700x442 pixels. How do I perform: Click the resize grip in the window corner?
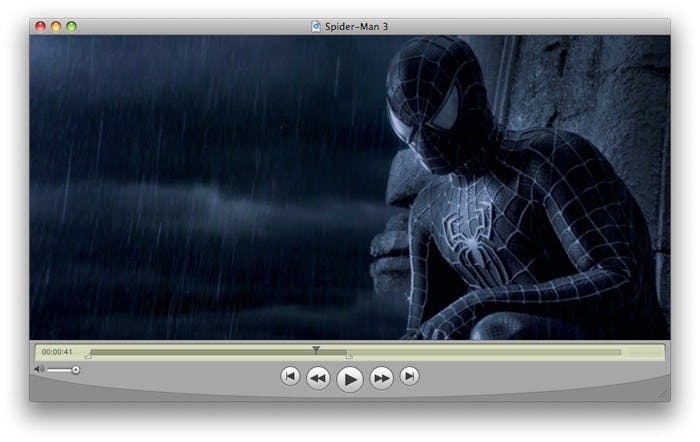(x=664, y=395)
